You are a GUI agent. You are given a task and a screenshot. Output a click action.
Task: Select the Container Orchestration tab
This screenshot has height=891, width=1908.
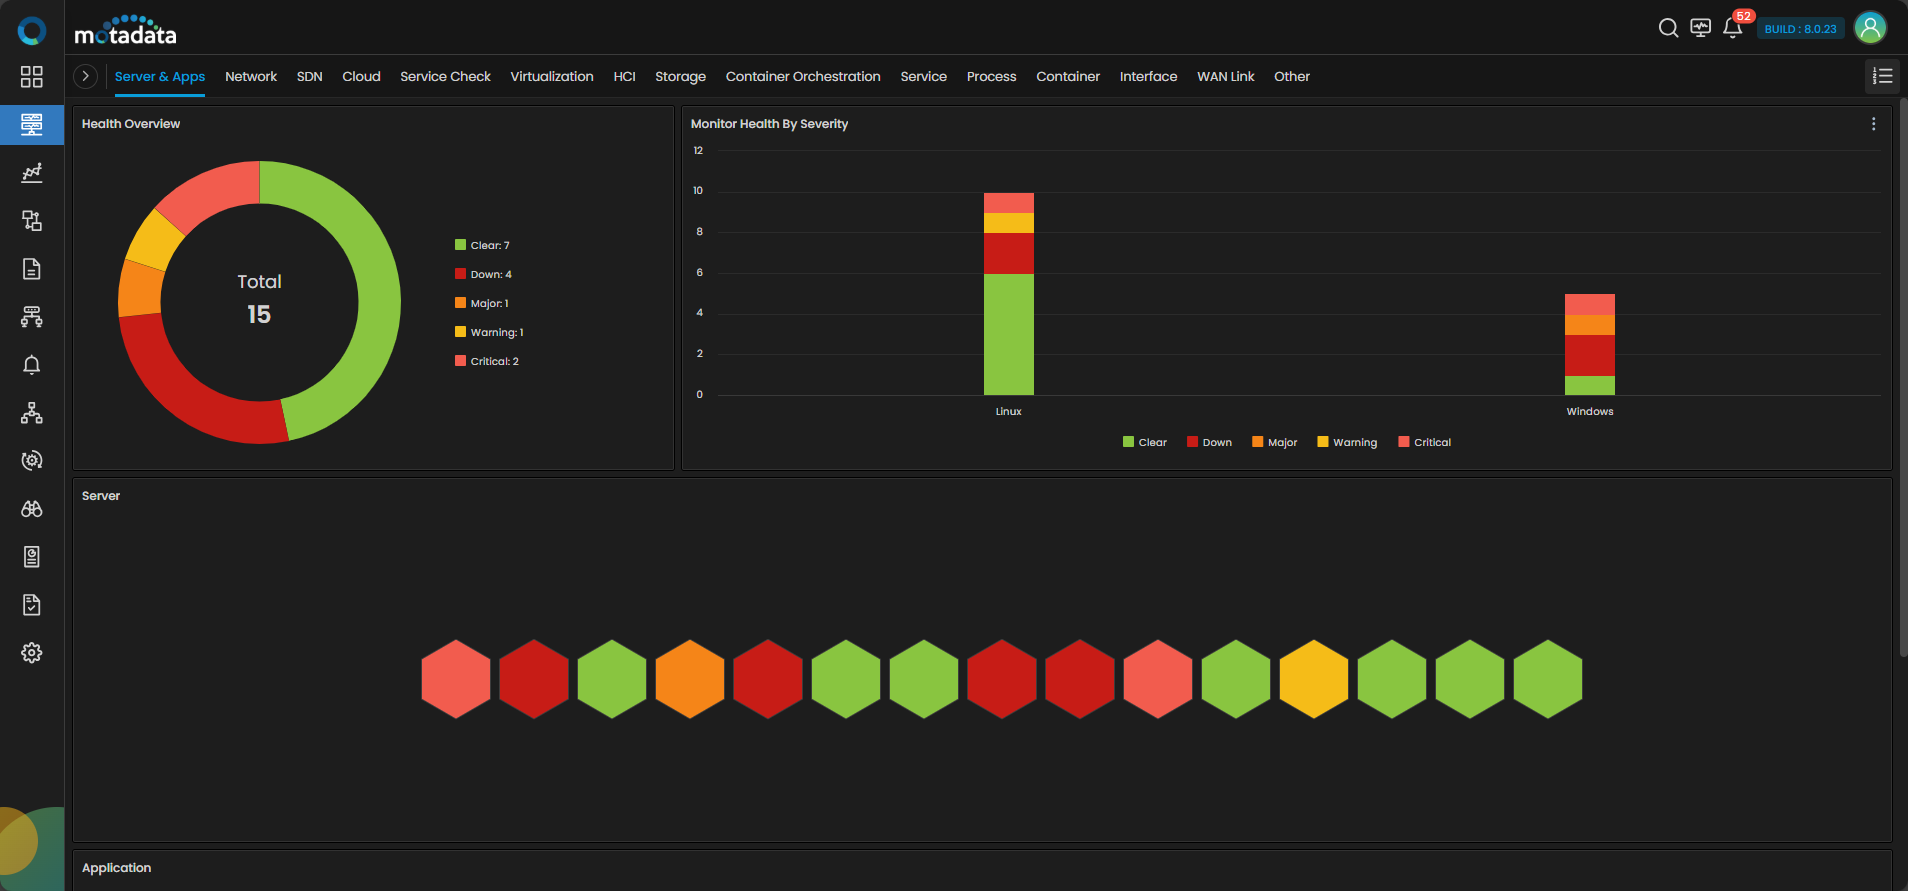[x=803, y=76]
